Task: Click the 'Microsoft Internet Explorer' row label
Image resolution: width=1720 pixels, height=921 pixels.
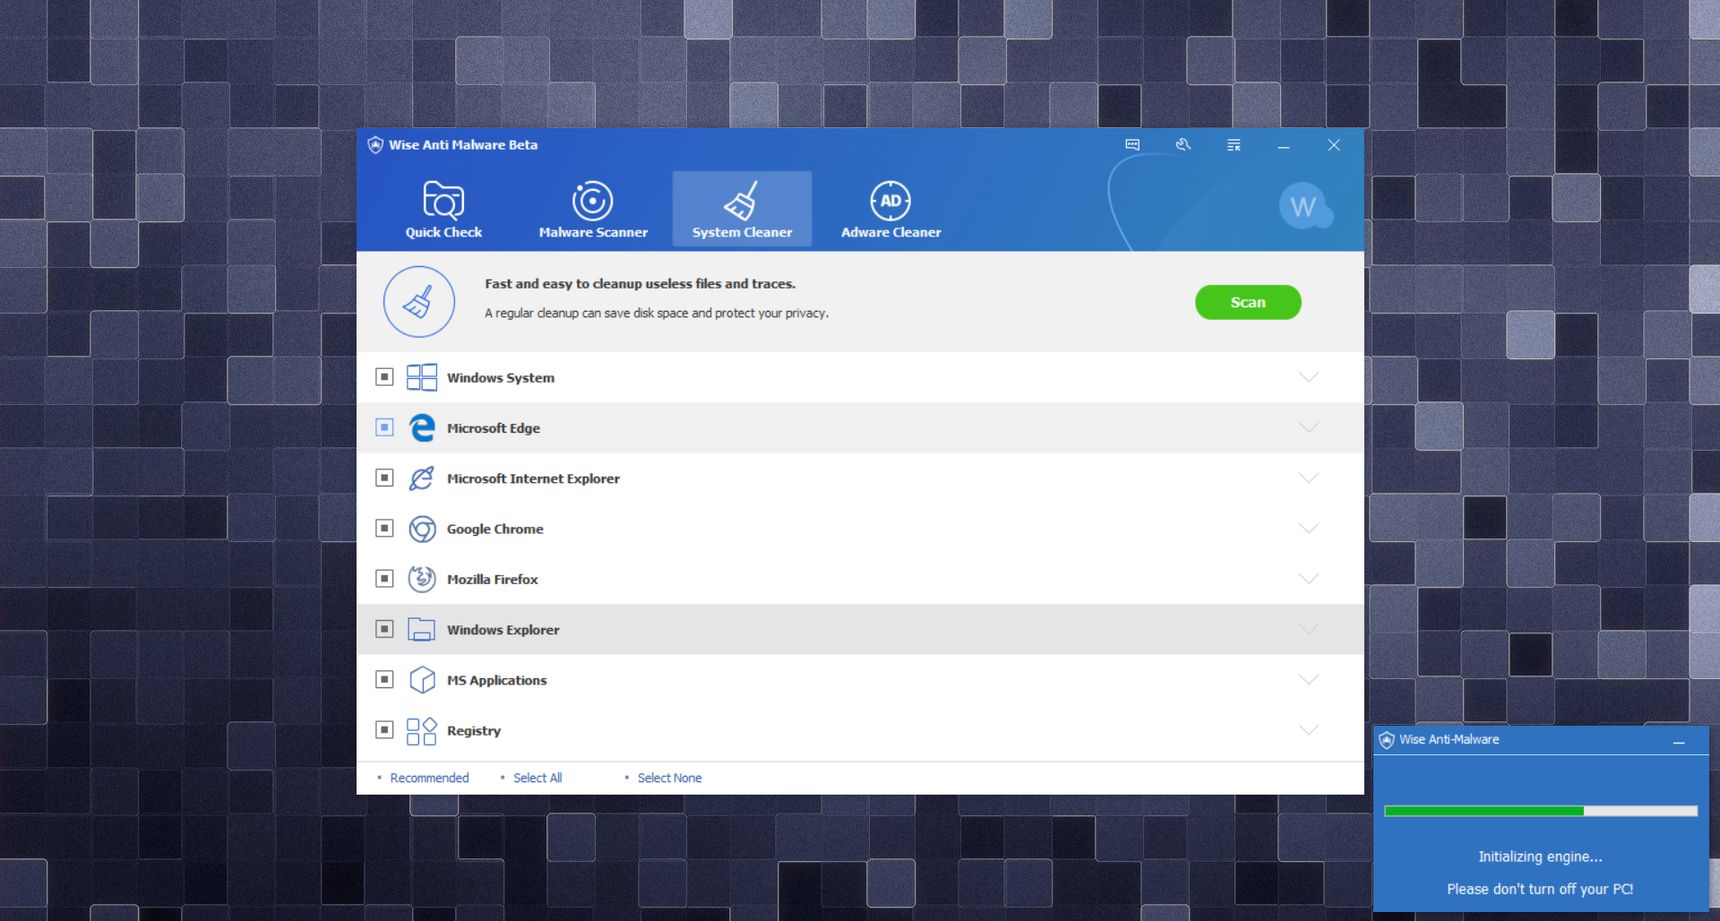Action: 533,479
